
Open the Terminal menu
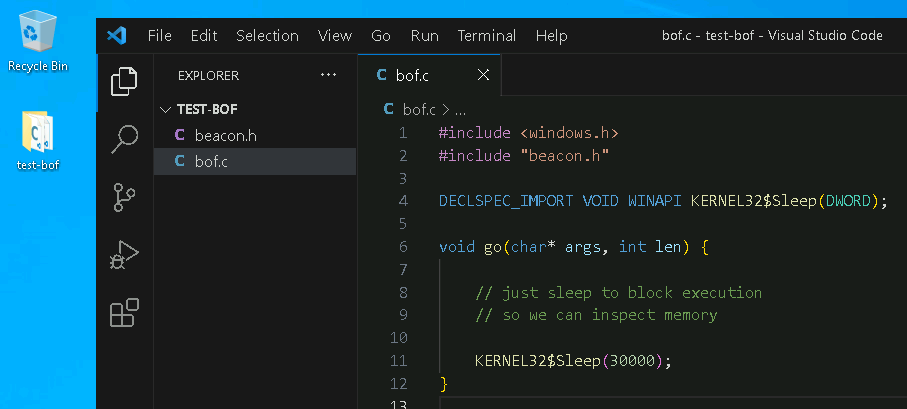487,36
